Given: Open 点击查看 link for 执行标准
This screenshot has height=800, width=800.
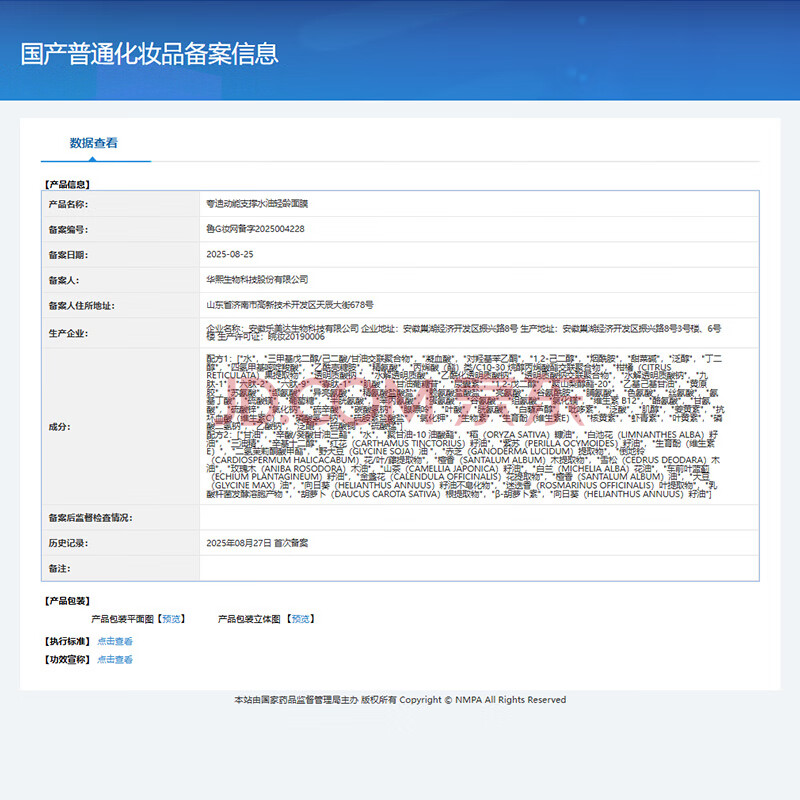Looking at the screenshot, I should [115, 641].
